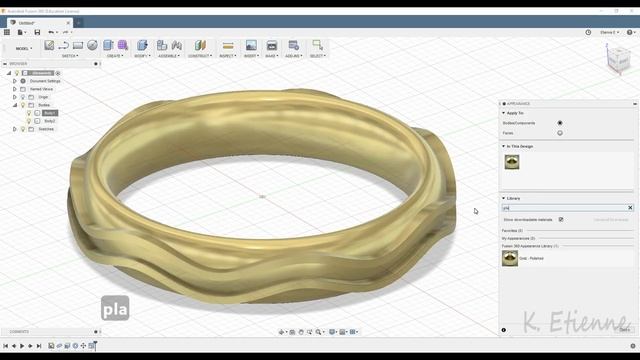Open the Zoom tool in navigation bar

tap(318, 332)
